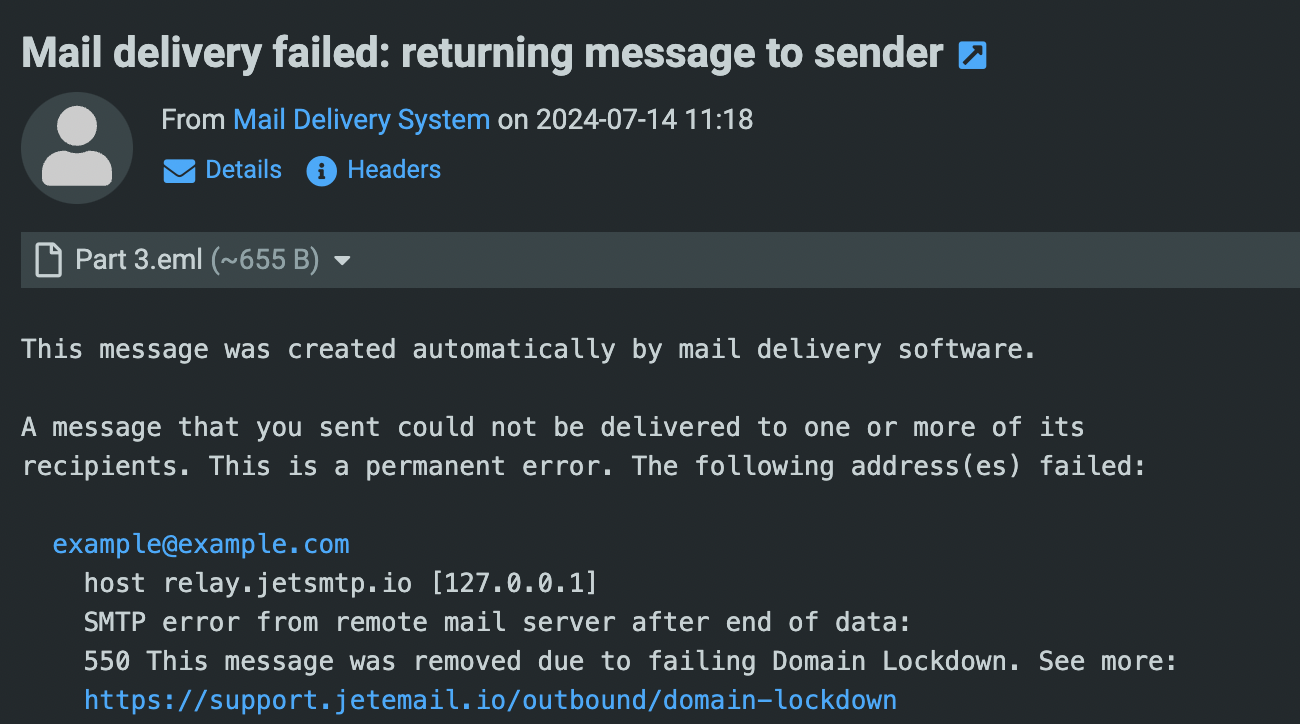
Task: Open the Mail Delivery System sender link
Action: (x=361, y=120)
